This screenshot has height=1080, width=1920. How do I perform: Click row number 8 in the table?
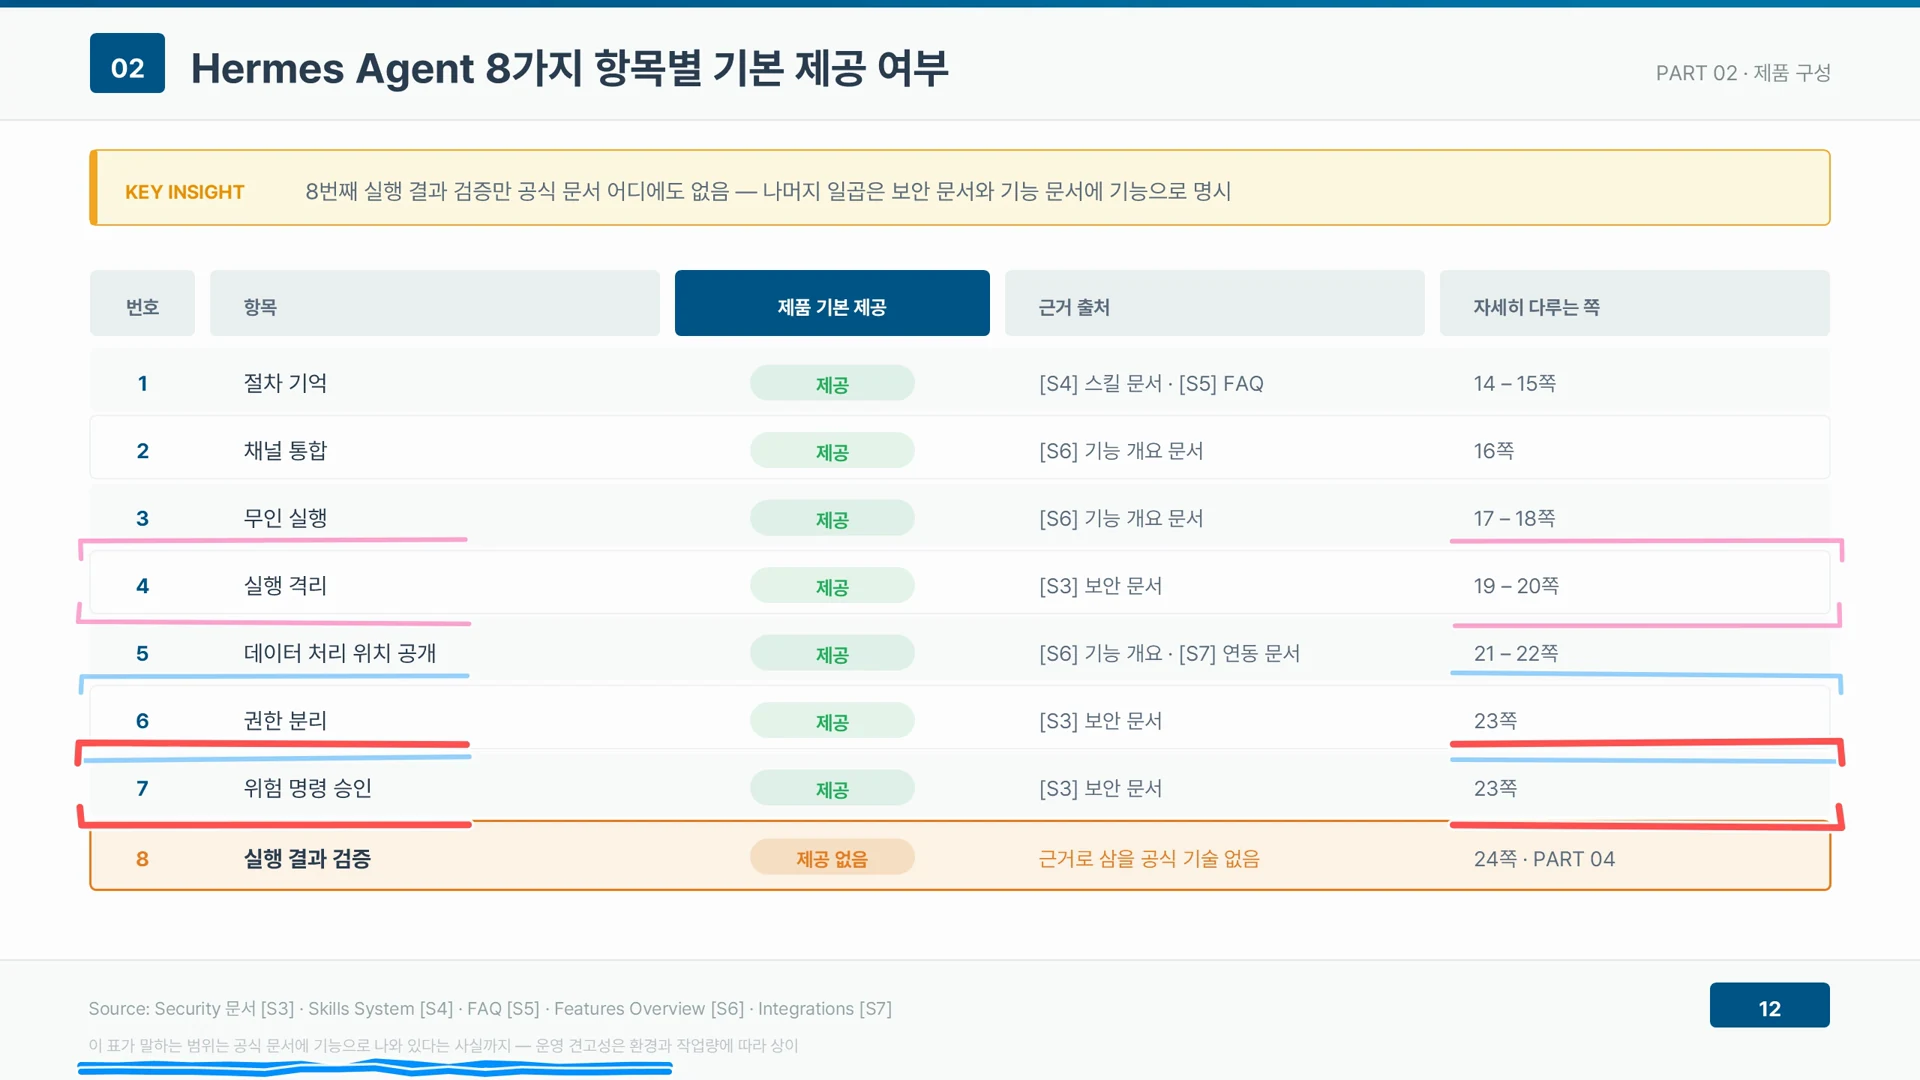[142, 859]
